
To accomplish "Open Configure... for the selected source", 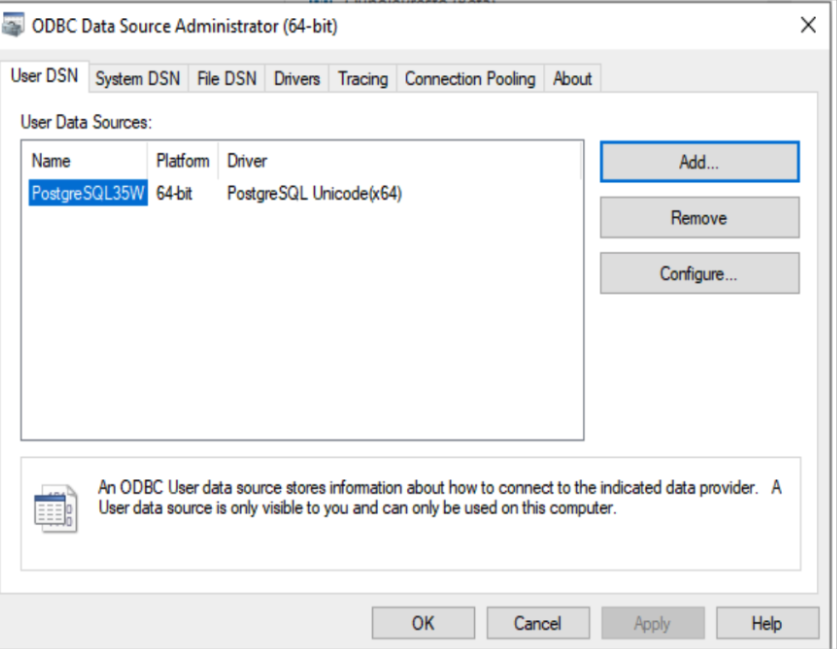I will pyautogui.click(x=699, y=273).
